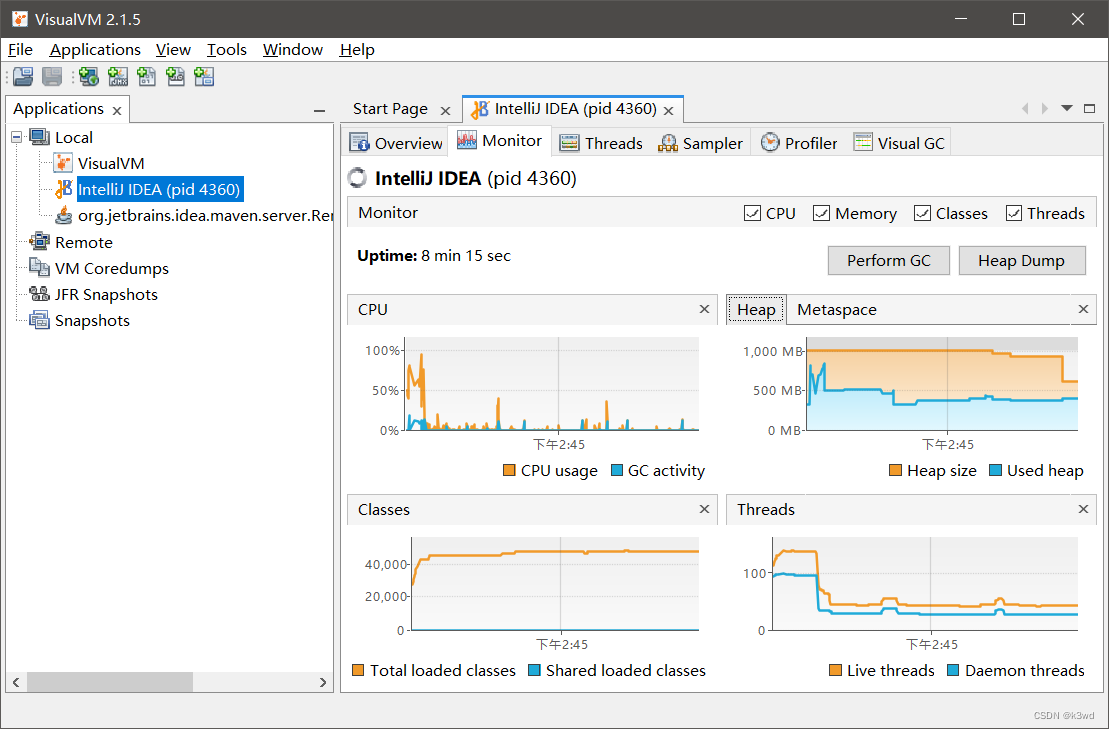This screenshot has width=1109, height=729.
Task: Click the Visual GC tab icon
Action: pyautogui.click(x=863, y=143)
